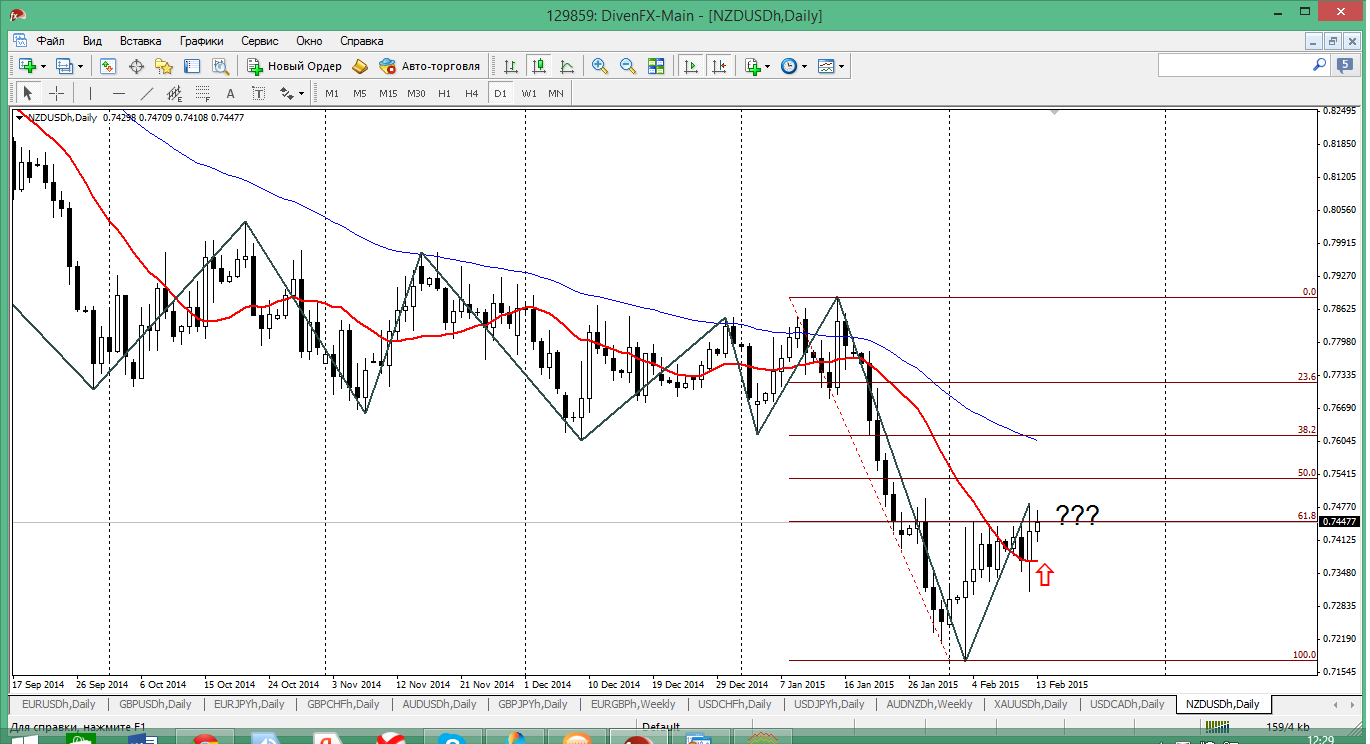Screen dimensions: 1370x744
Task: Select the D1 timeframe
Action: click(x=501, y=93)
